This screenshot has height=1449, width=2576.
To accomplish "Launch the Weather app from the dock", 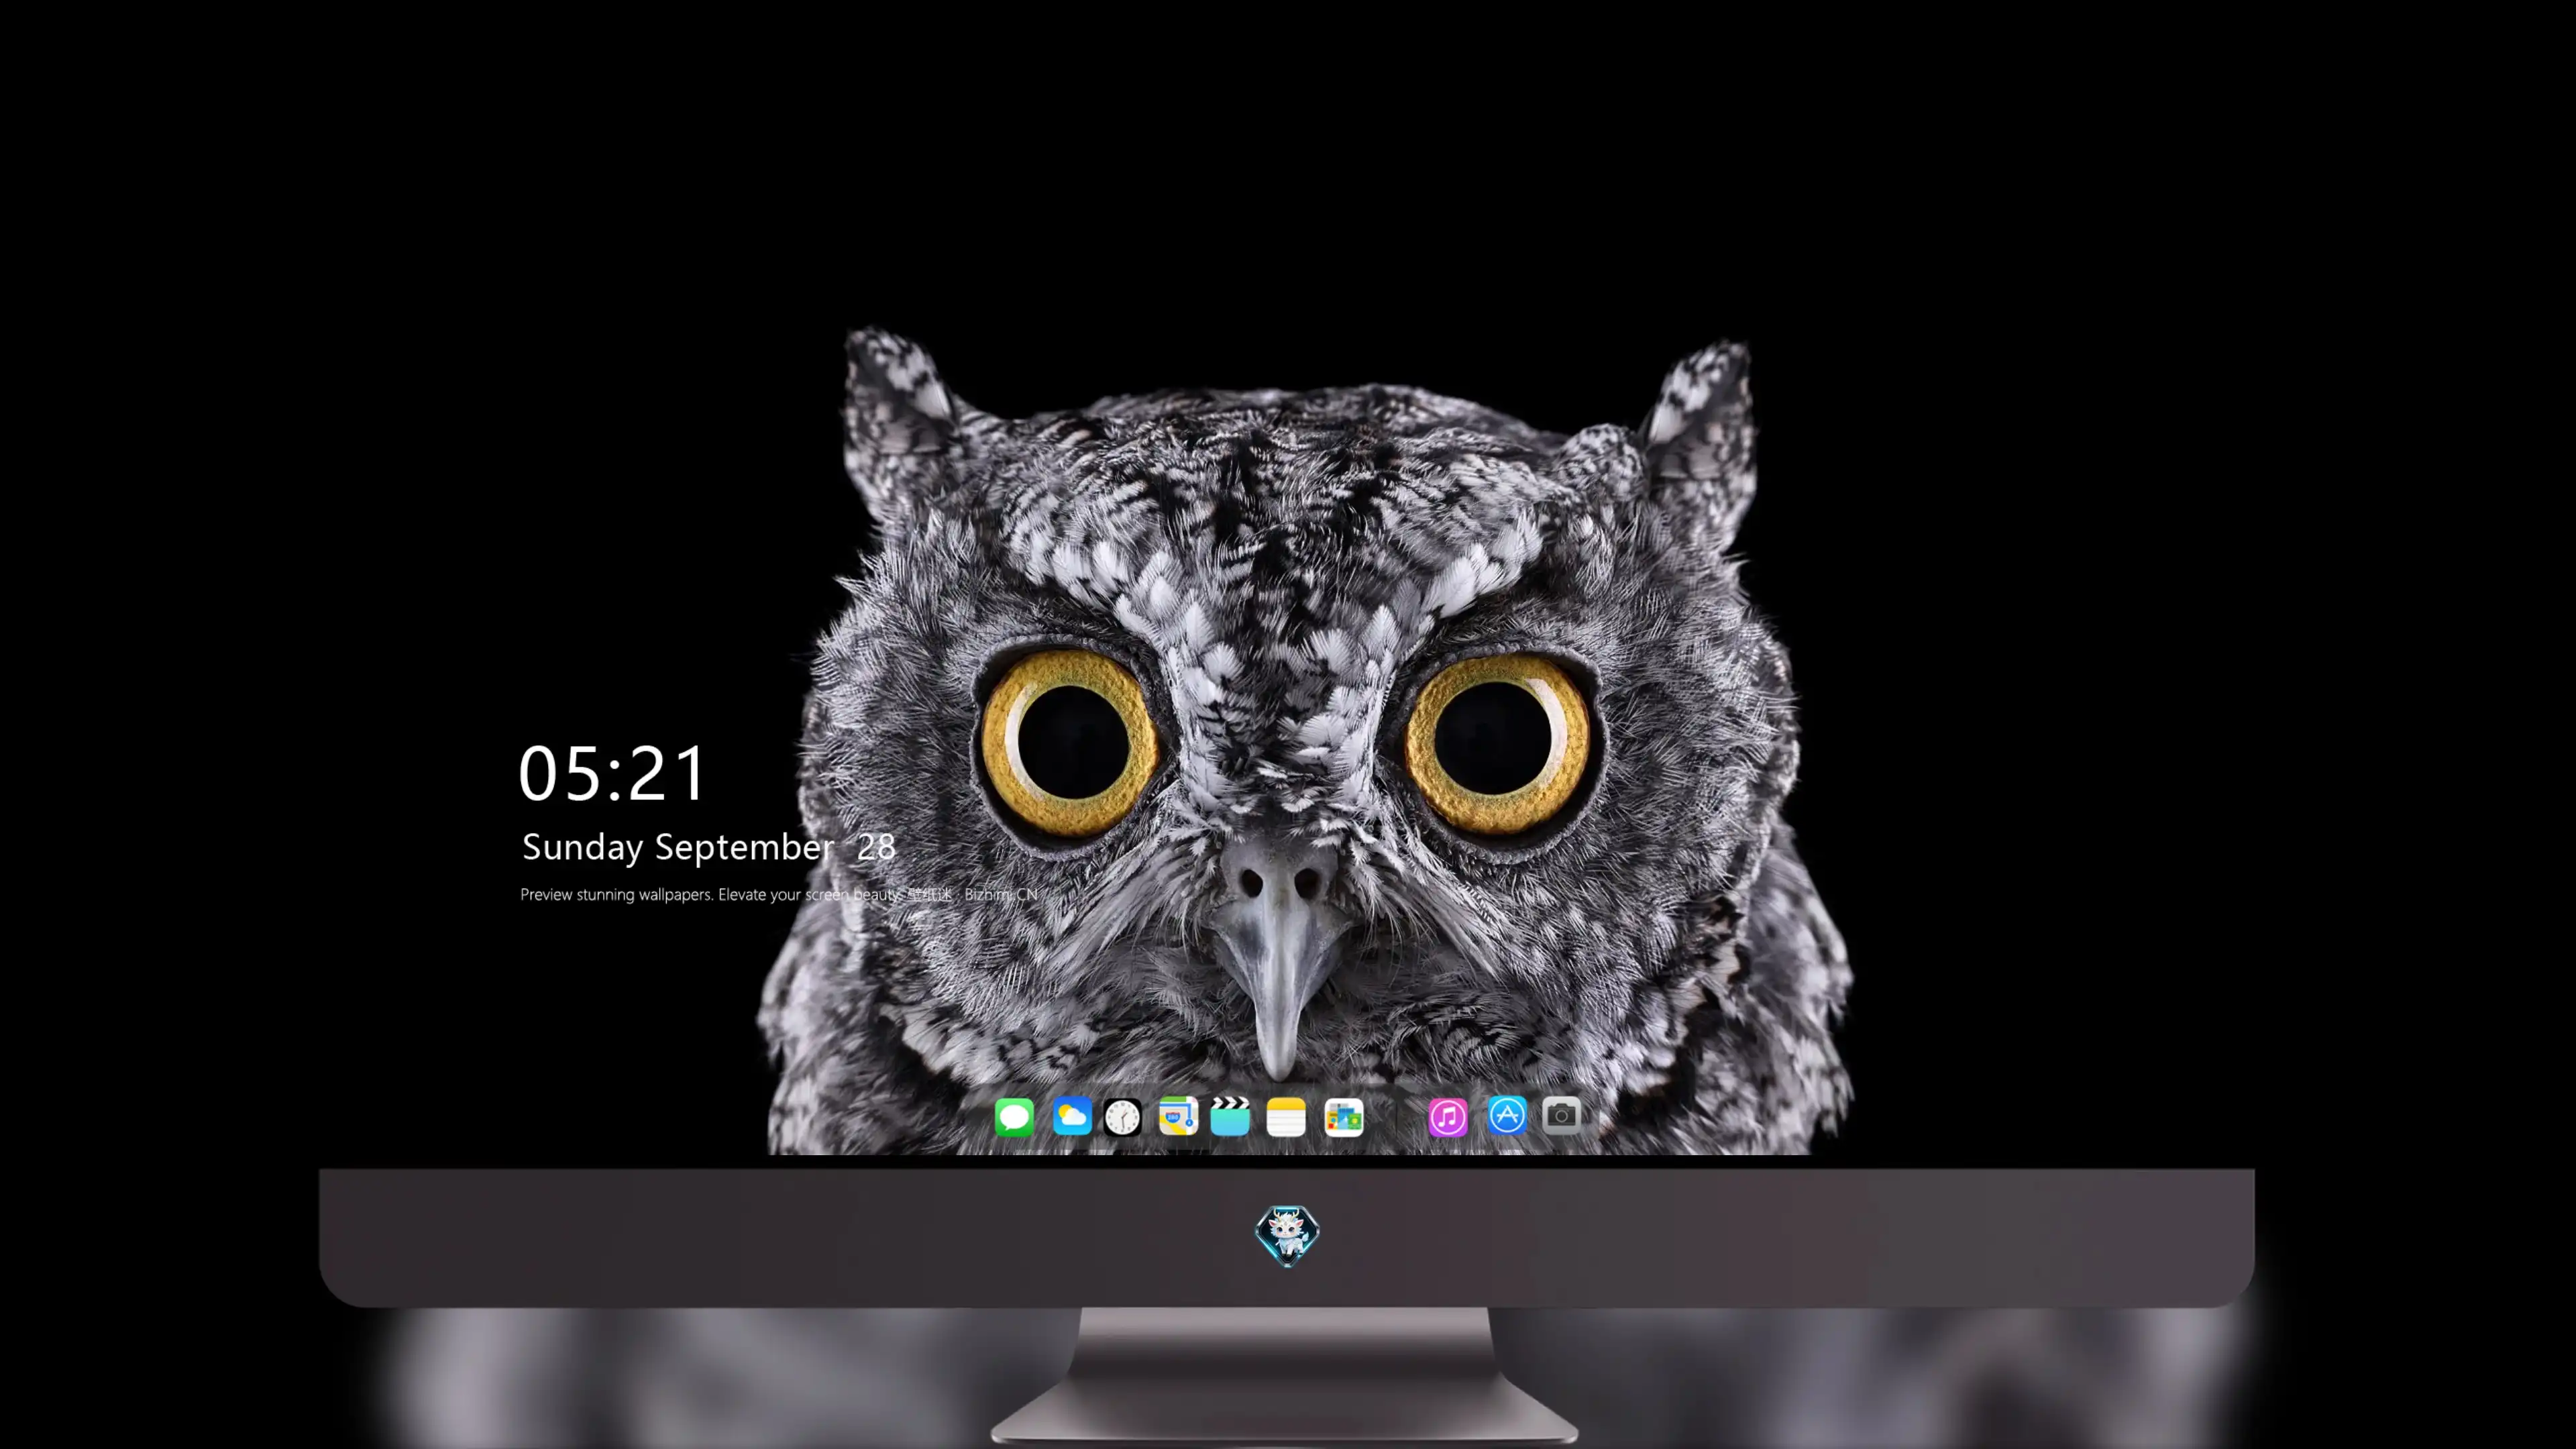I will [1071, 1116].
